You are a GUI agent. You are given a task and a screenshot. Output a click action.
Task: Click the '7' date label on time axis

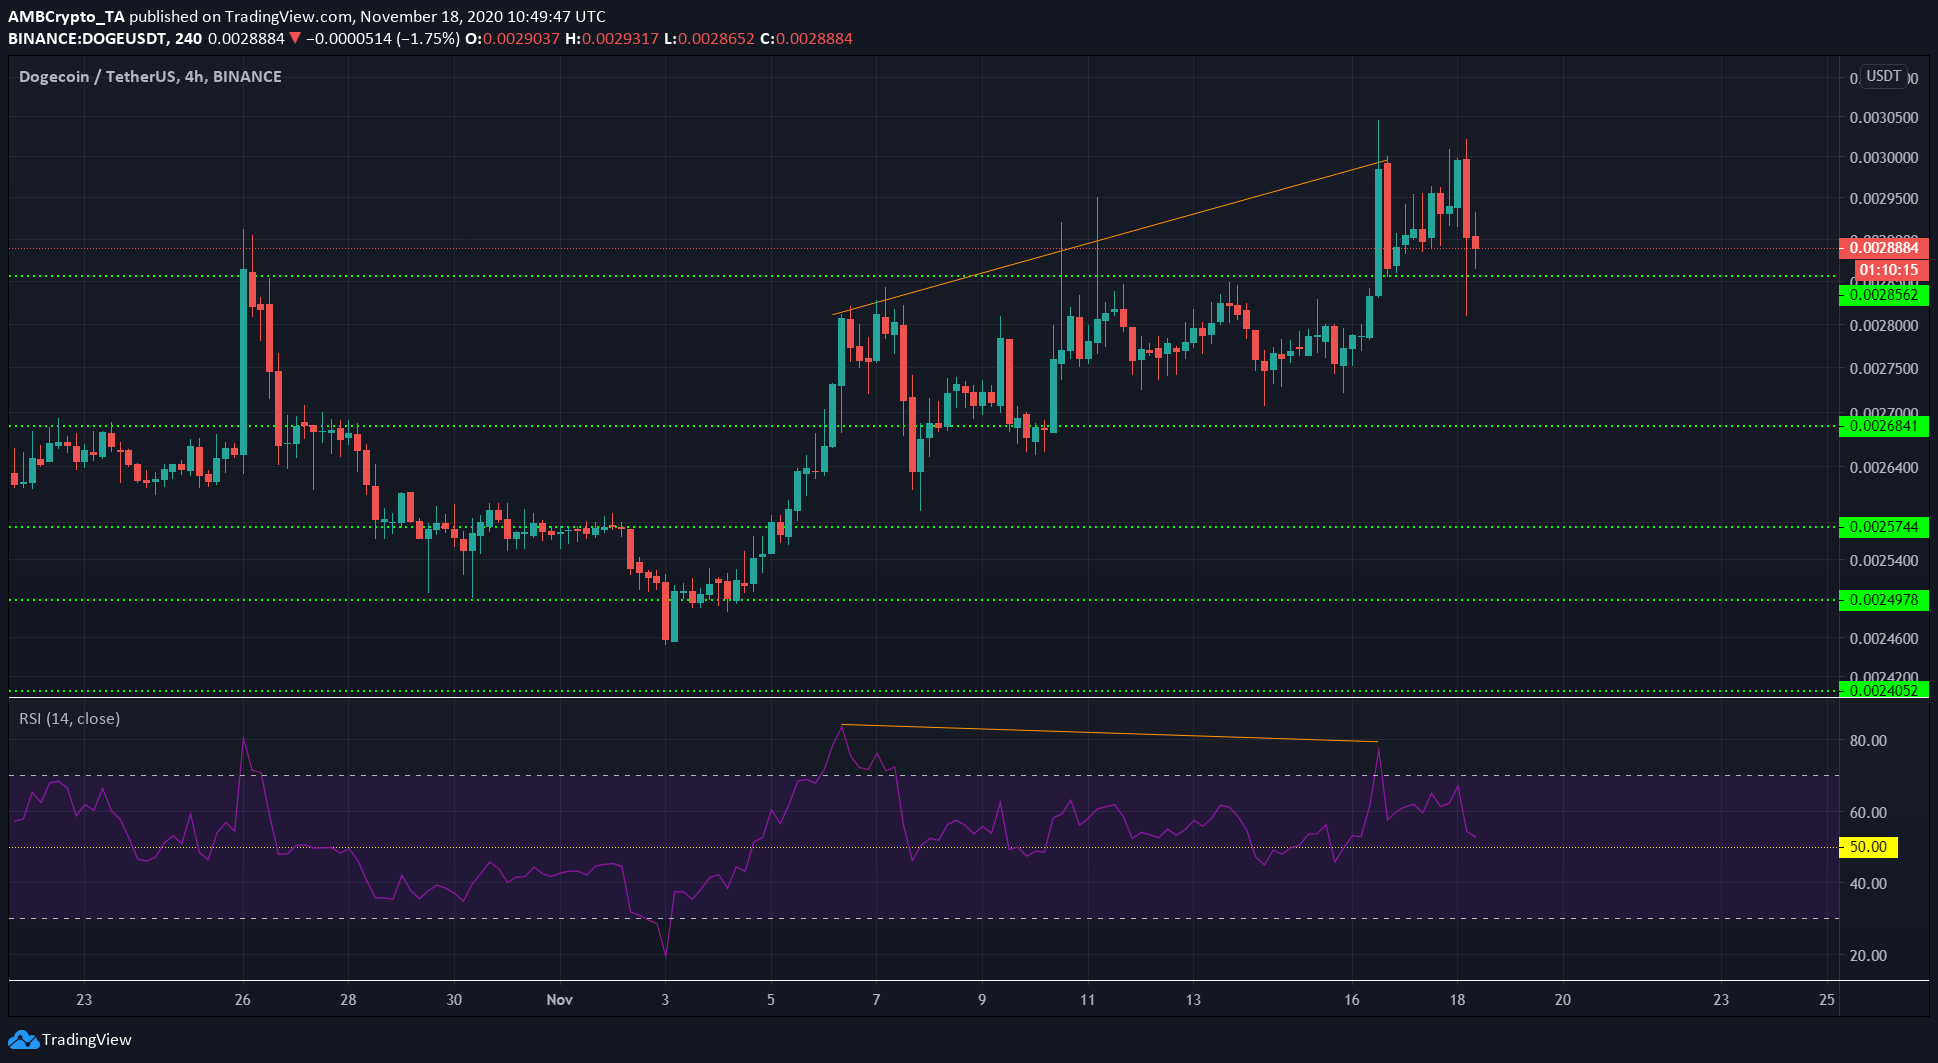pos(876,1000)
